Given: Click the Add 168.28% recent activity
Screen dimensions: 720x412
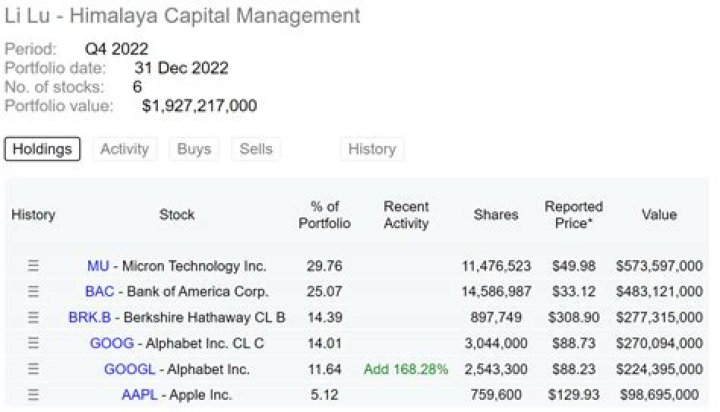Looking at the screenshot, I should click(x=406, y=369).
